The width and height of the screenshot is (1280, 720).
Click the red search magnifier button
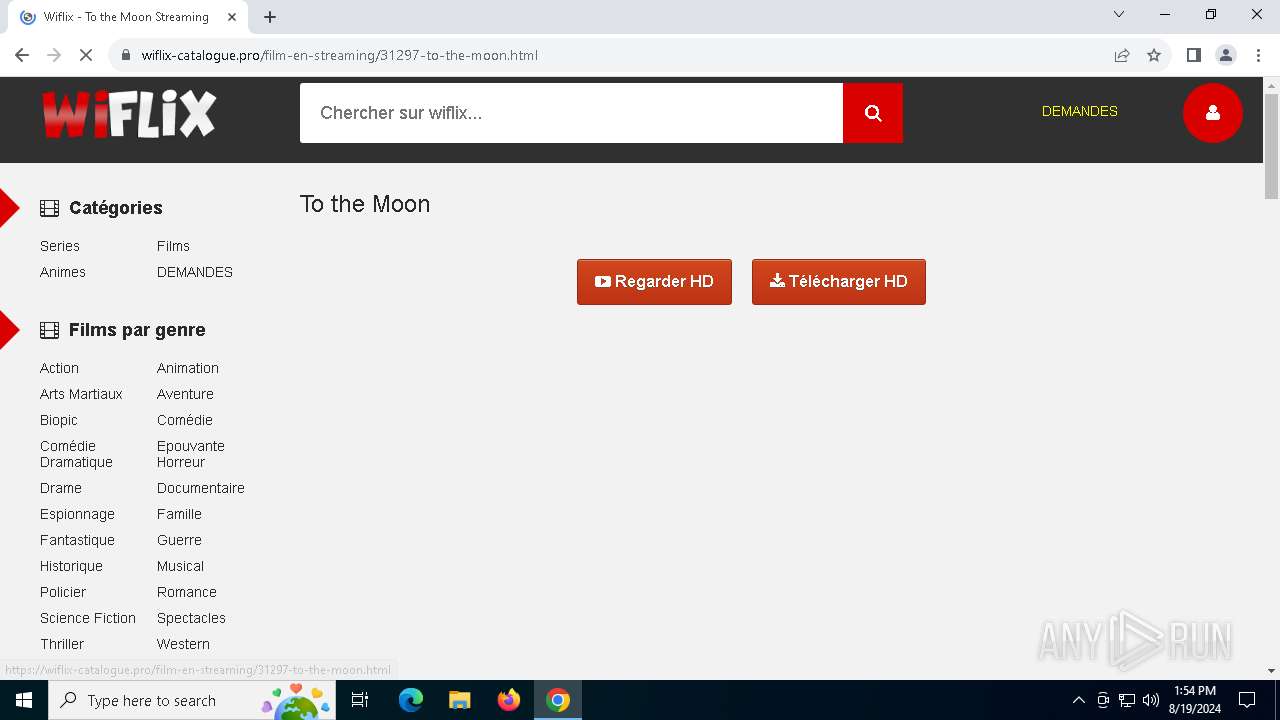873,113
